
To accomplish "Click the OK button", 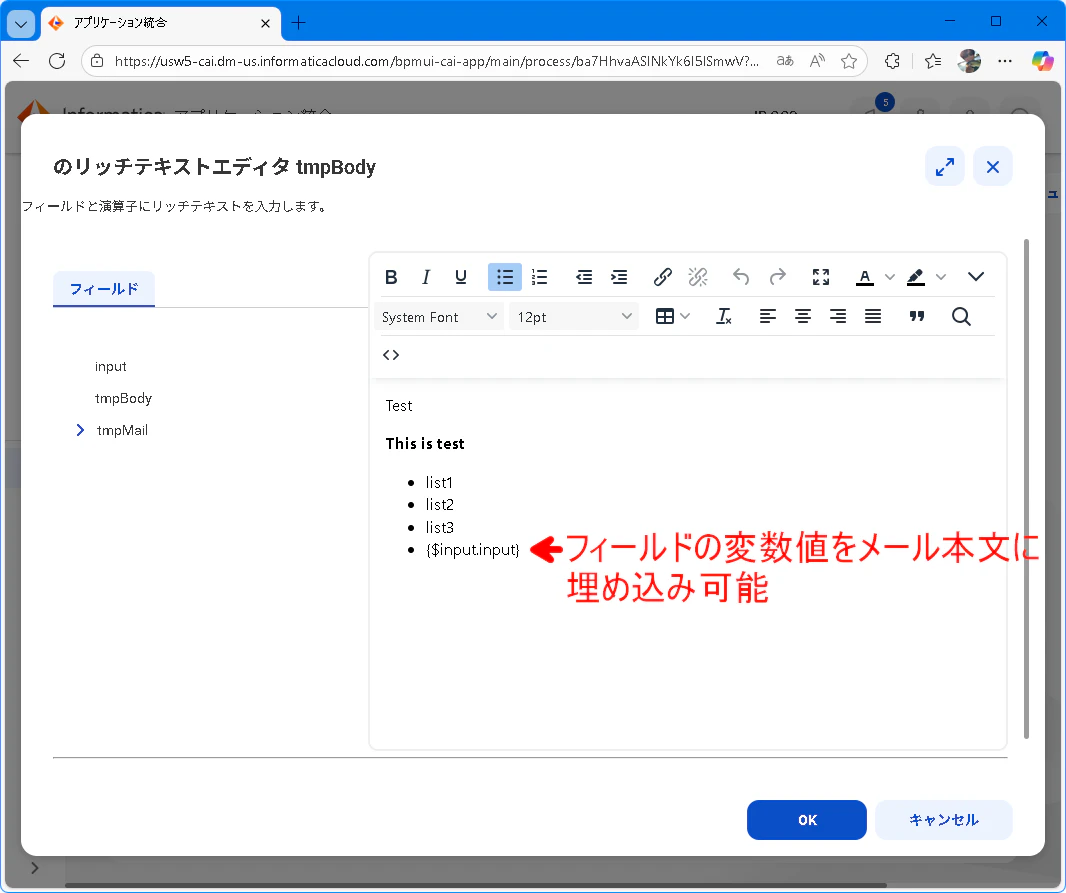I will (807, 820).
